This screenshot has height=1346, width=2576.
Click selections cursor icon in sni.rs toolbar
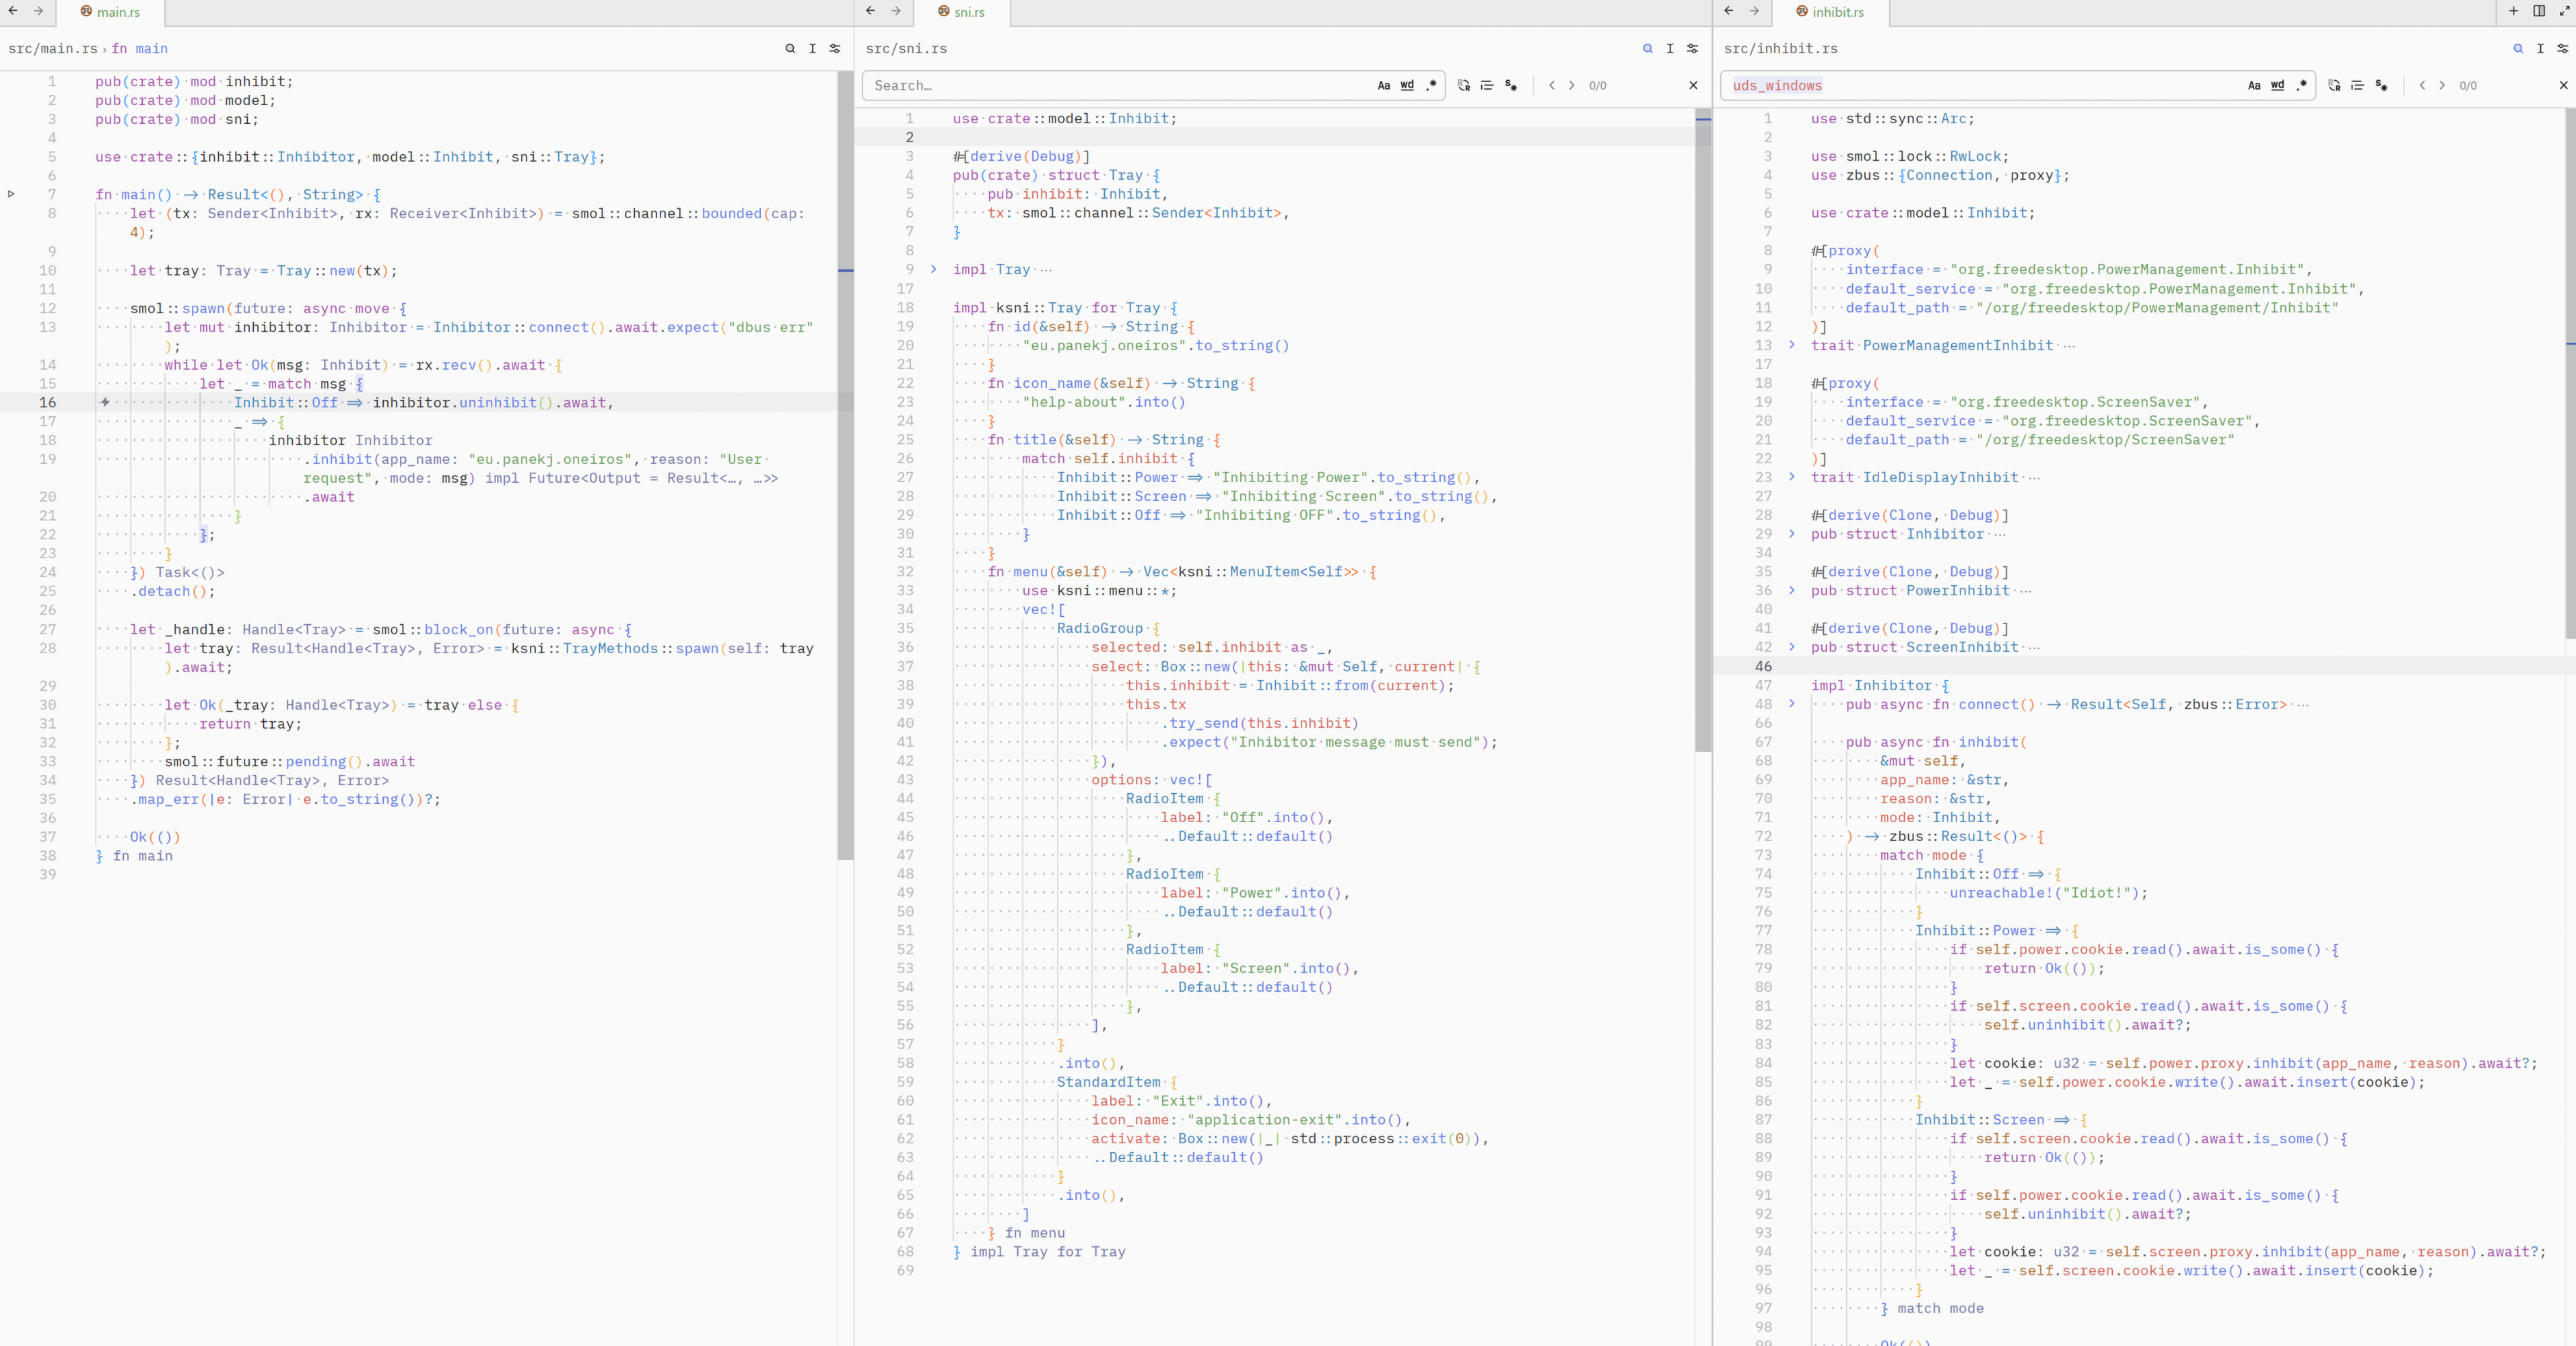coord(1670,48)
